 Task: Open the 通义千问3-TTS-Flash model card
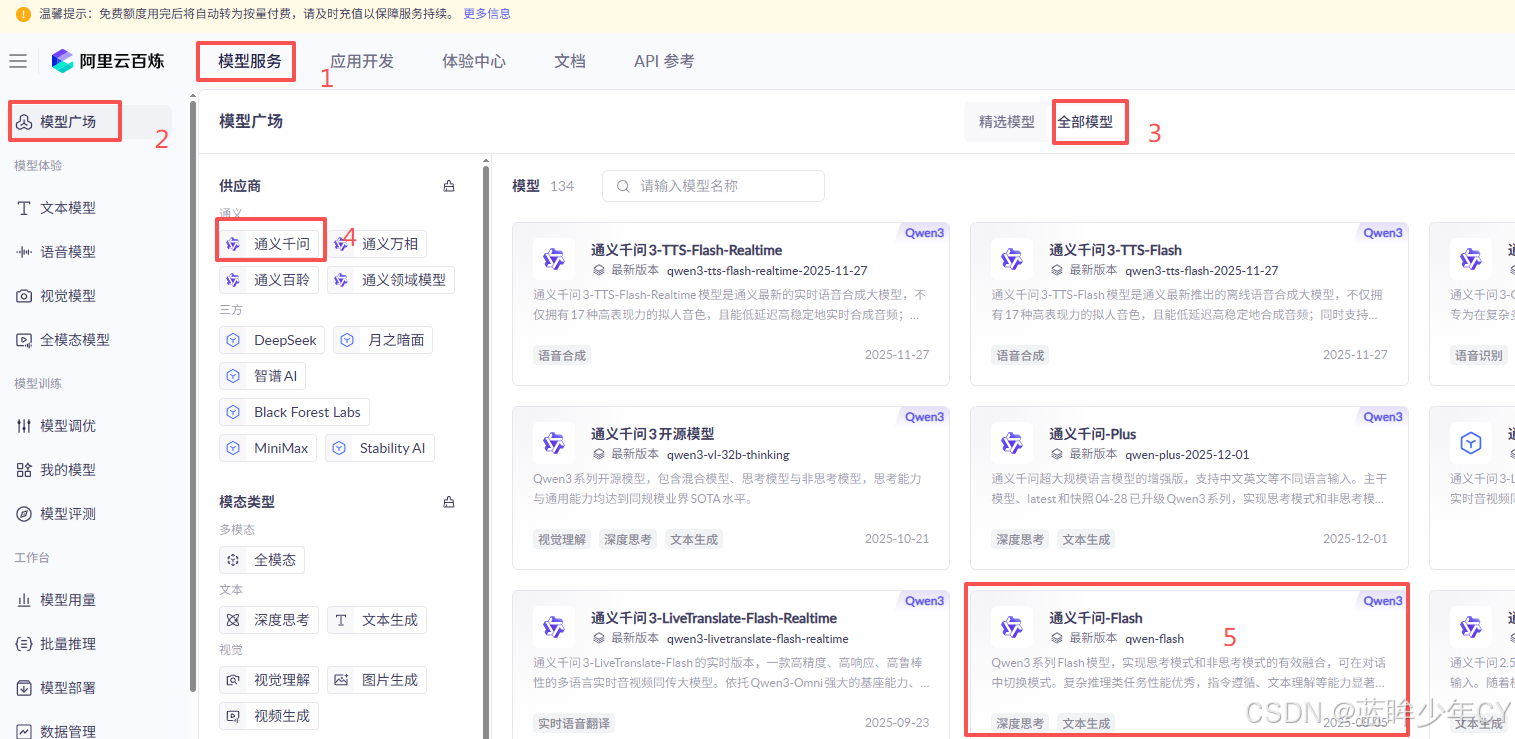pos(1189,304)
